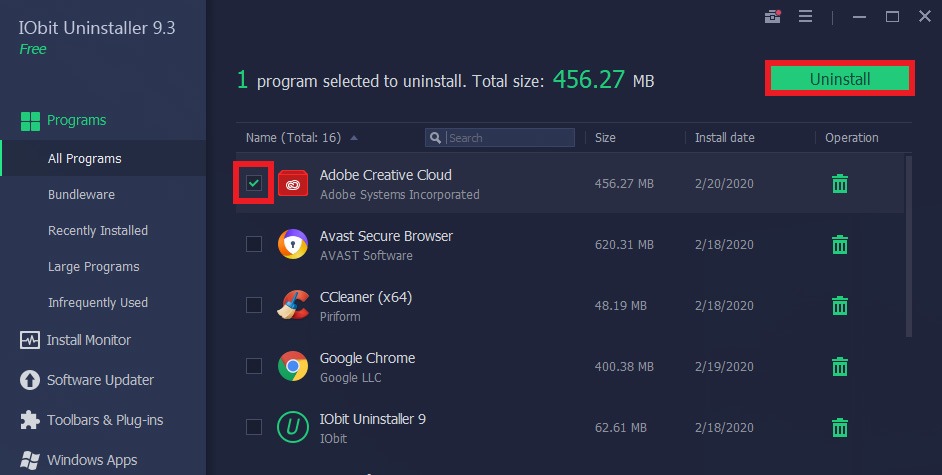Viewport: 942px width, 475px height.
Task: Toggle the Name column sort arrow
Action: click(354, 138)
